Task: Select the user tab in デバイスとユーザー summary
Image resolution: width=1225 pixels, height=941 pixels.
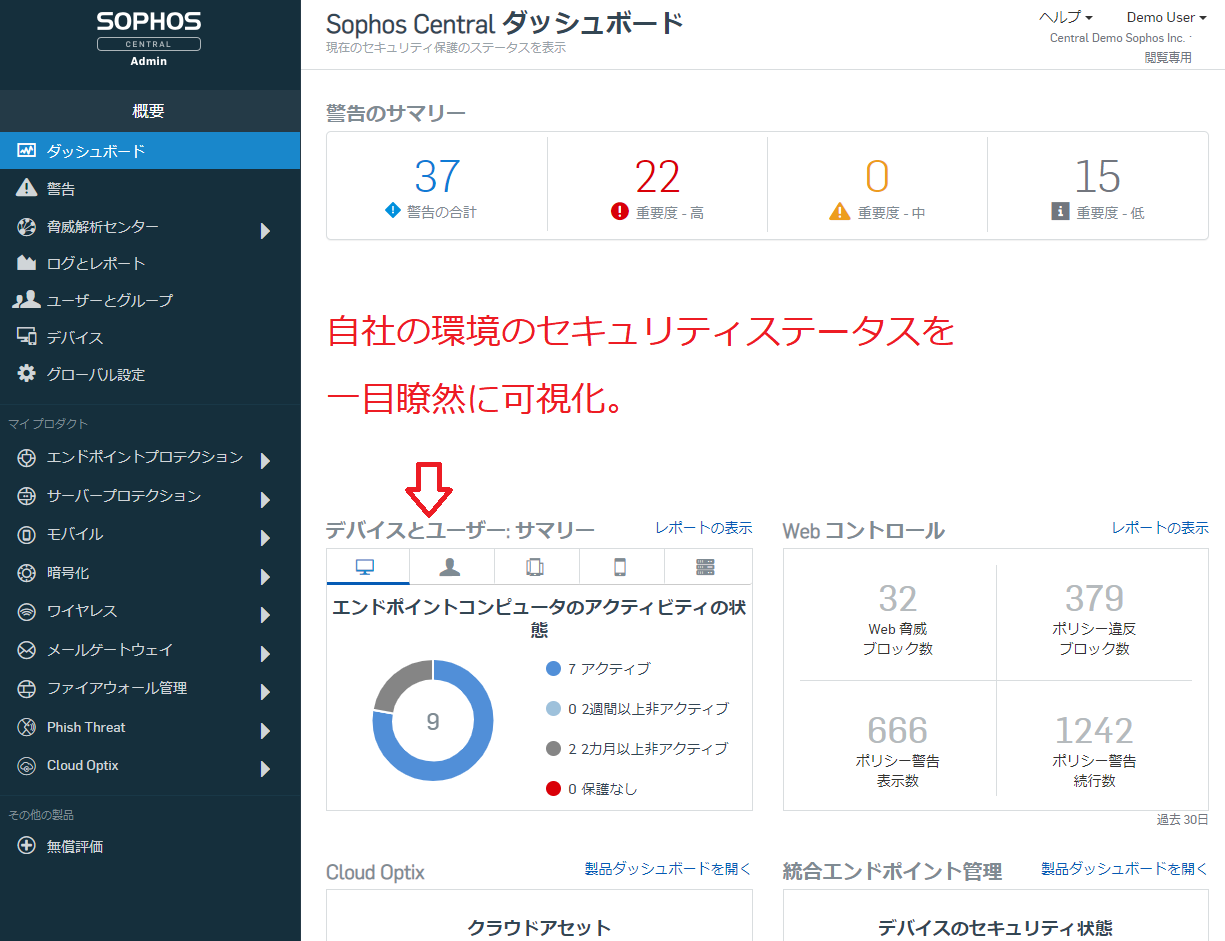Action: pos(452,567)
